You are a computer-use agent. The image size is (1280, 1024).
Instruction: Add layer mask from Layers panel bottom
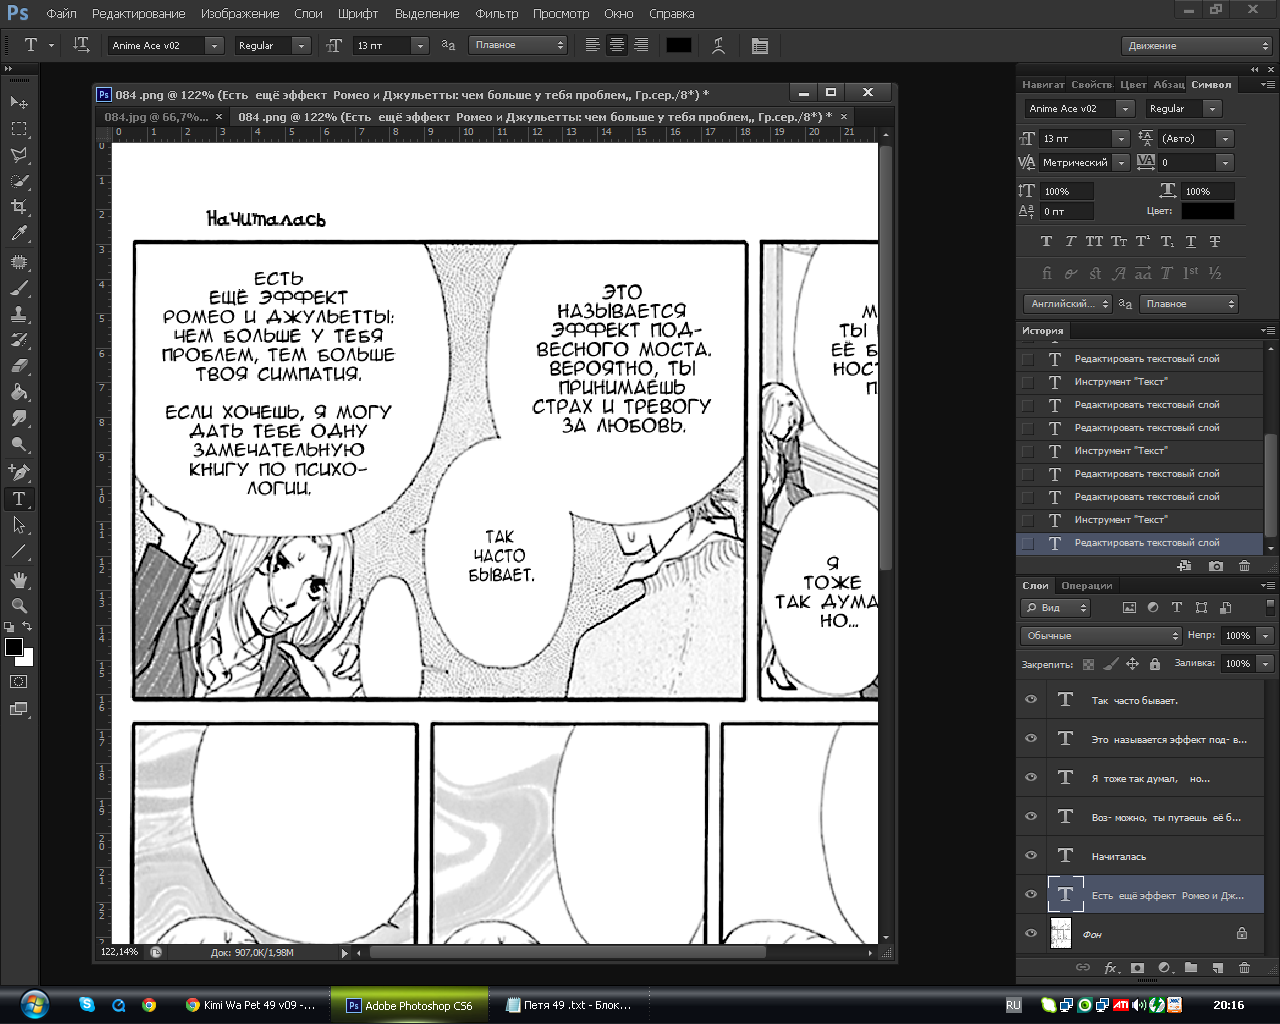(x=1137, y=968)
